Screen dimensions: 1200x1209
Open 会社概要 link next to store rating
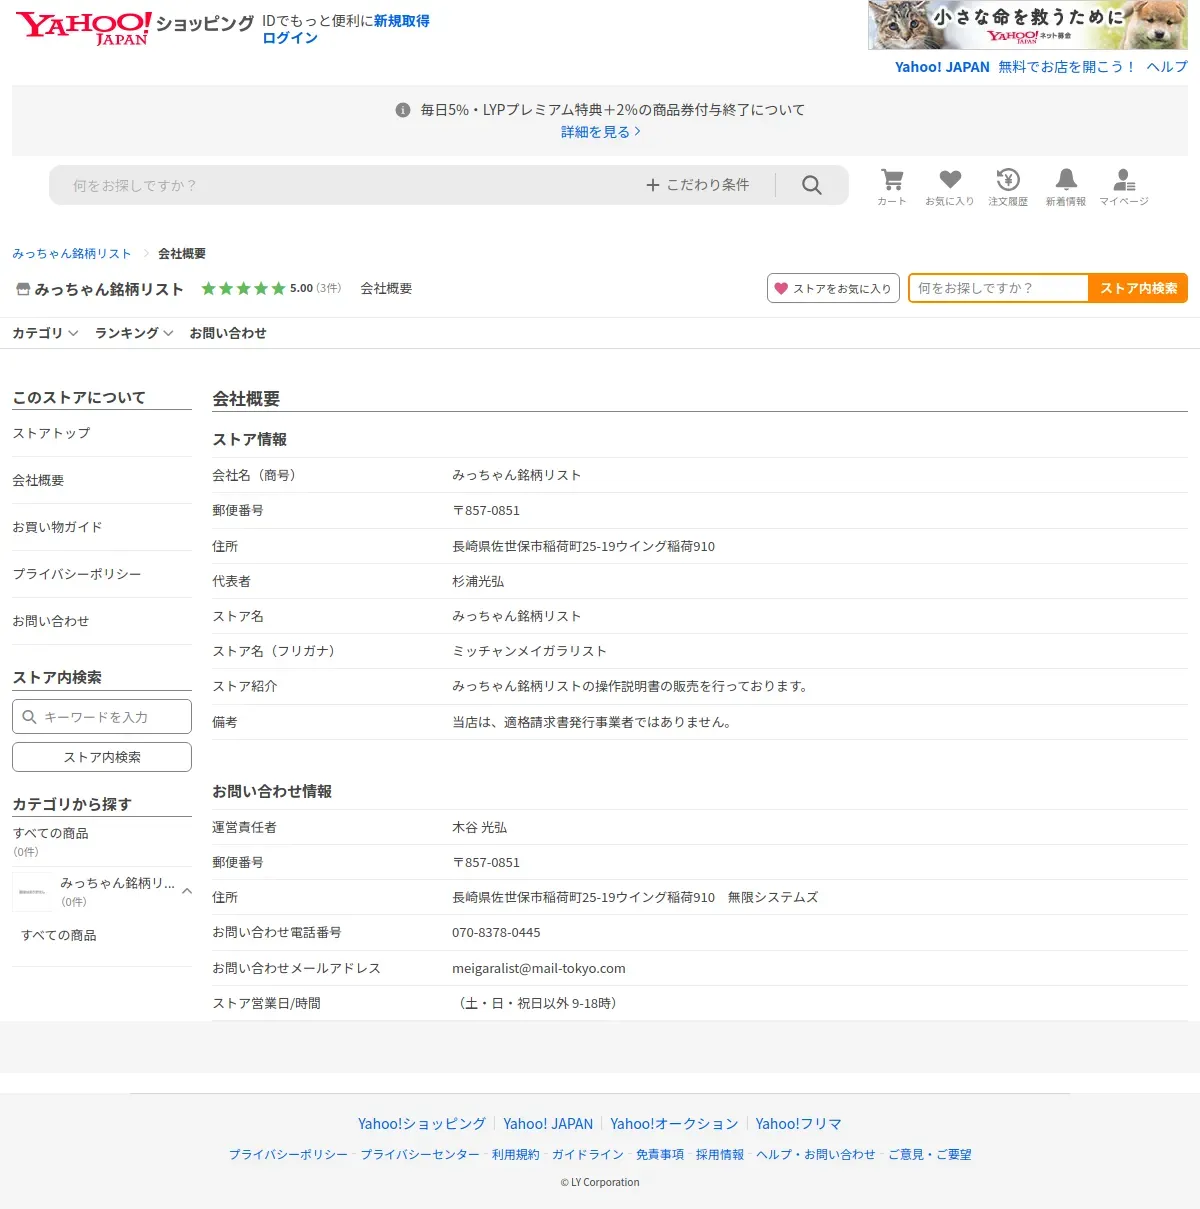(x=386, y=288)
